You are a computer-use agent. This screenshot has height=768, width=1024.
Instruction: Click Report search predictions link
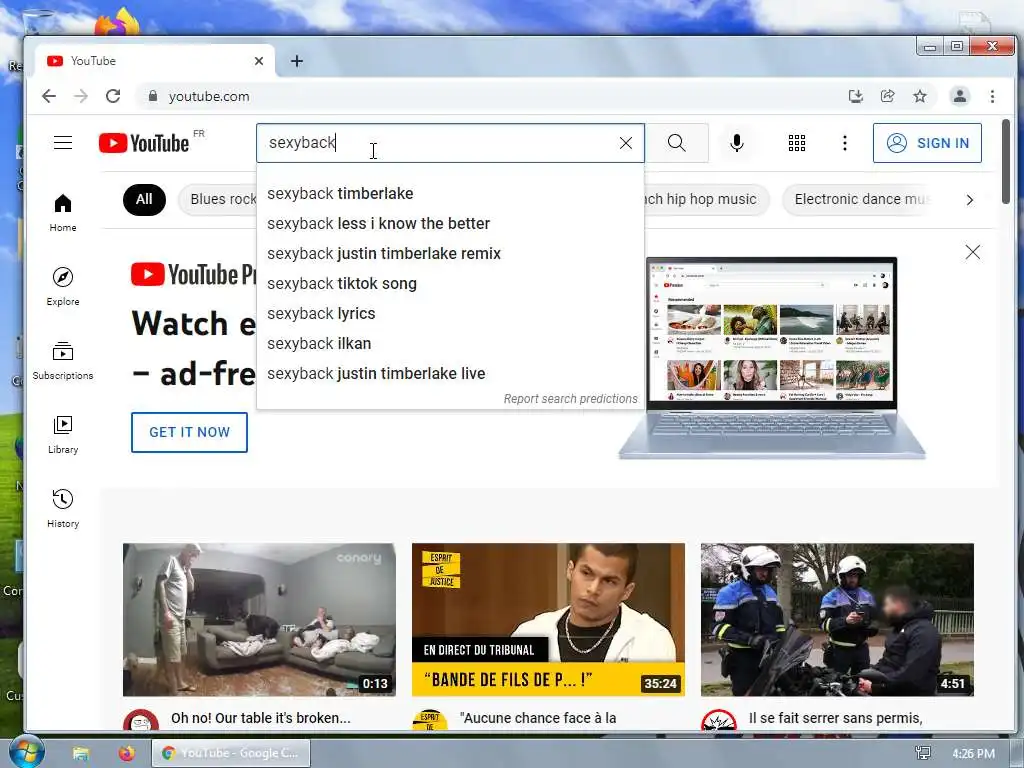[x=570, y=398]
